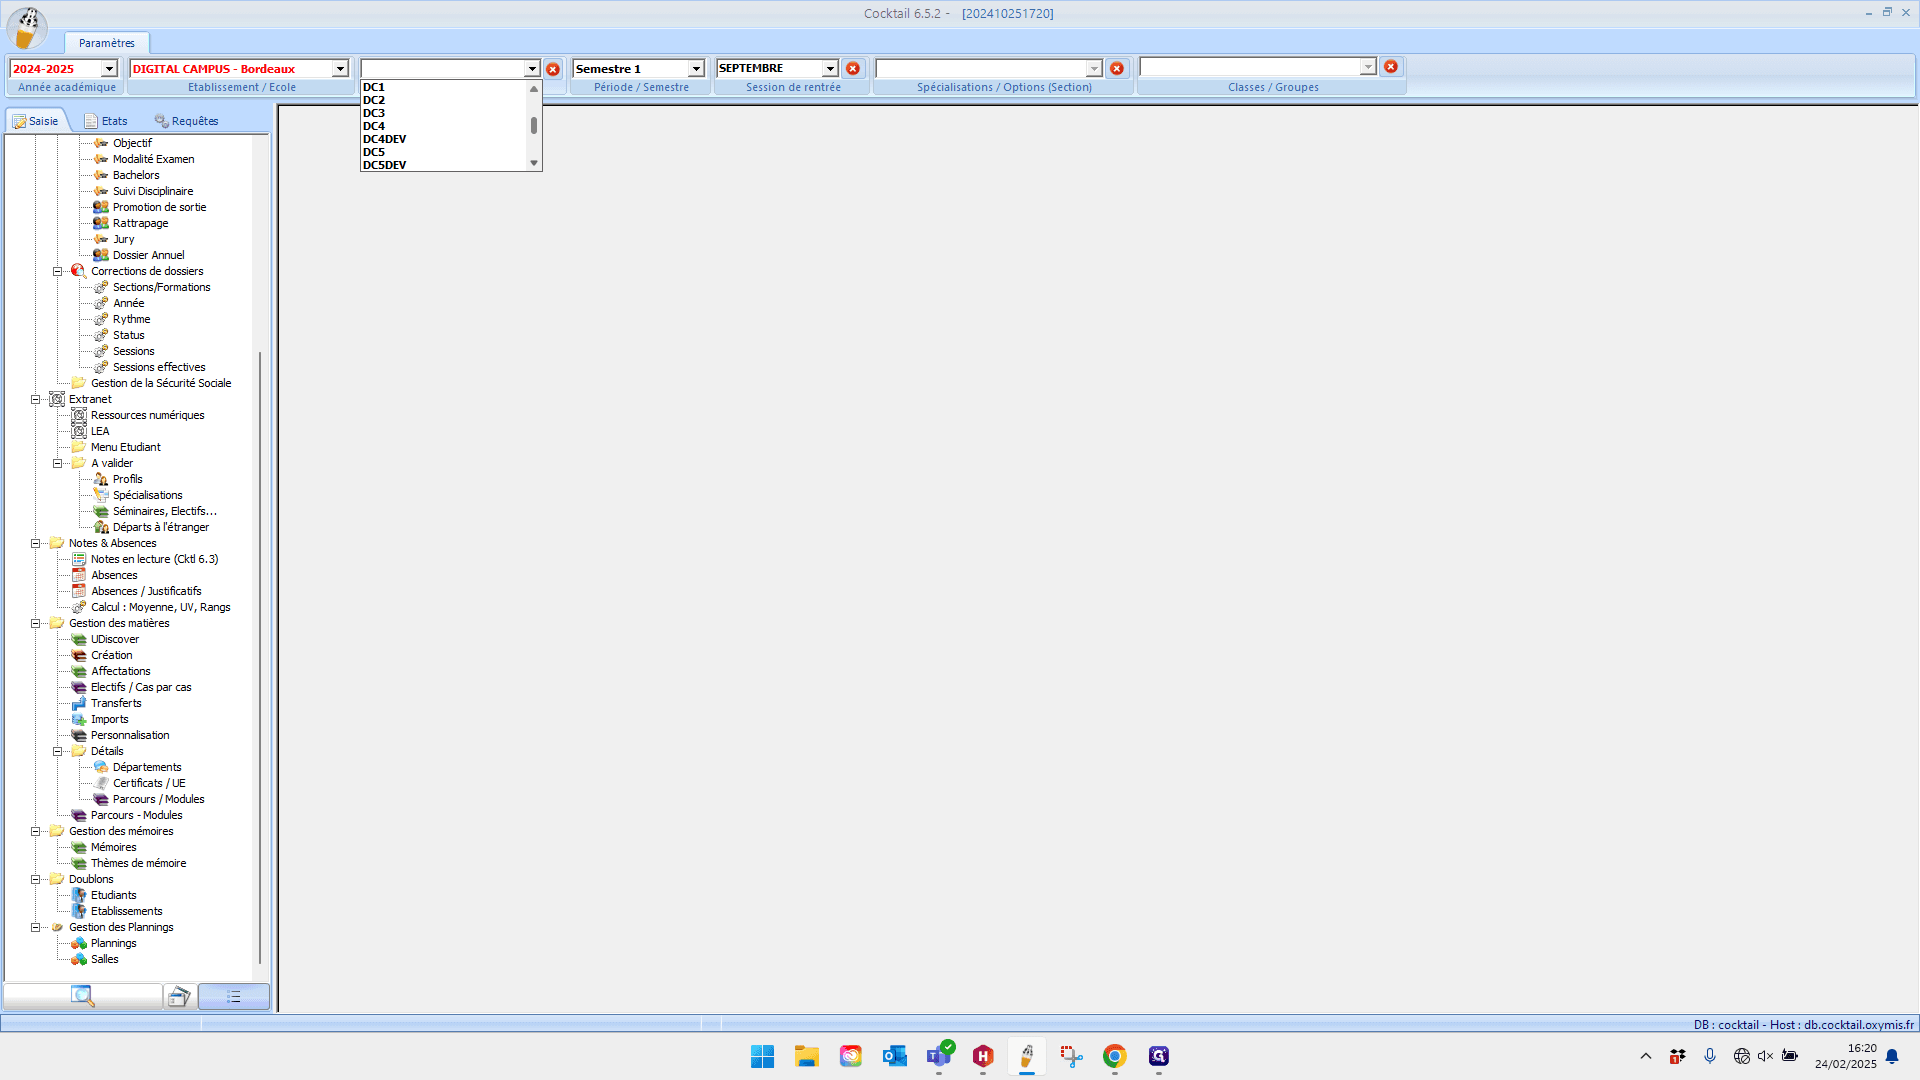This screenshot has width=1920, height=1080.
Task: Open Thèmes de mémoire item
Action: tap(138, 863)
